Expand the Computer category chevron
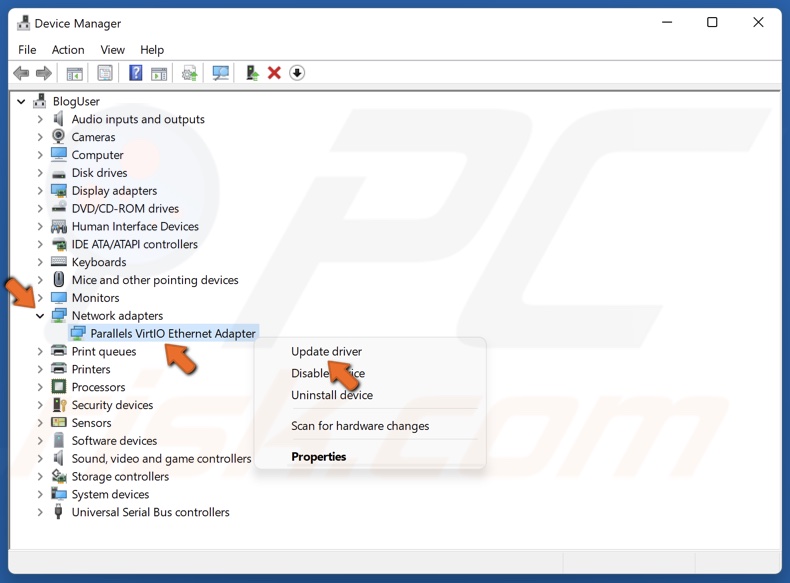 coord(40,155)
